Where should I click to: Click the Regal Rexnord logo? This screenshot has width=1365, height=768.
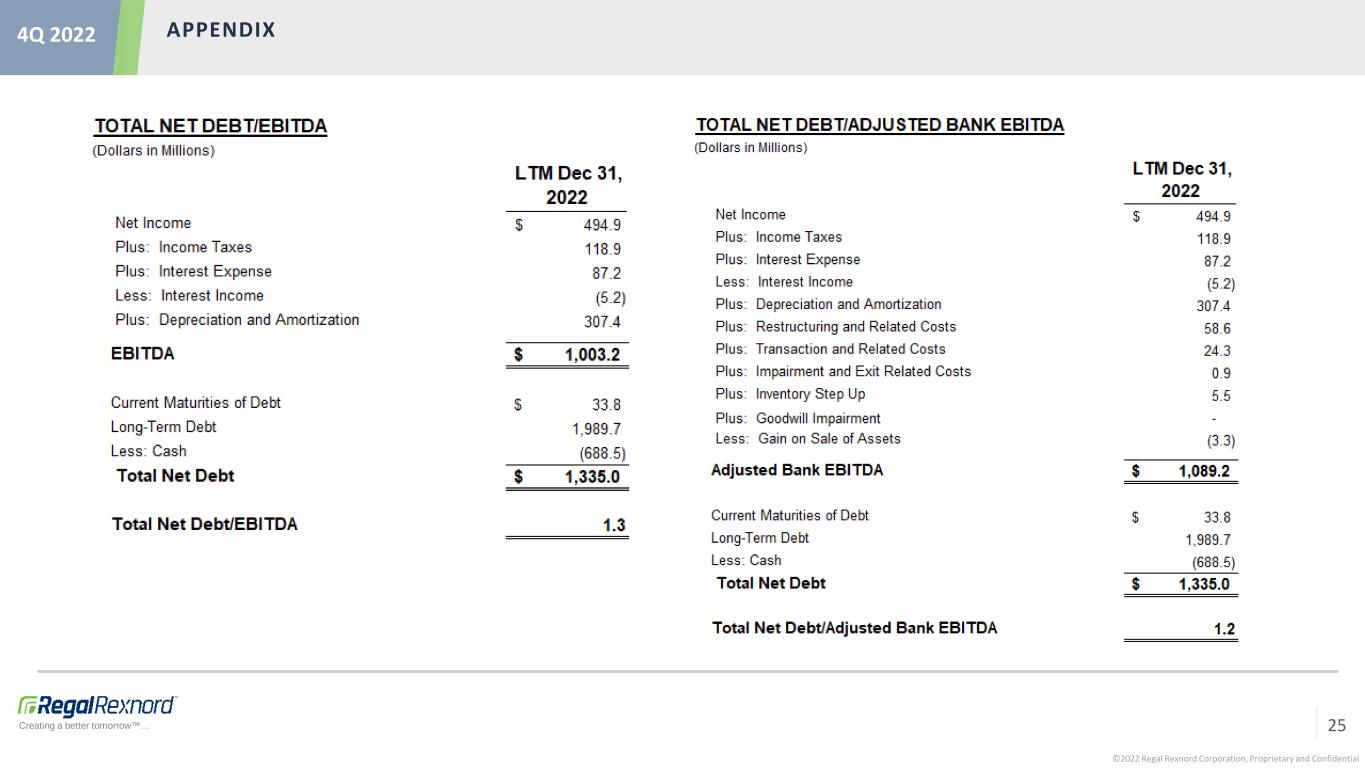point(97,705)
